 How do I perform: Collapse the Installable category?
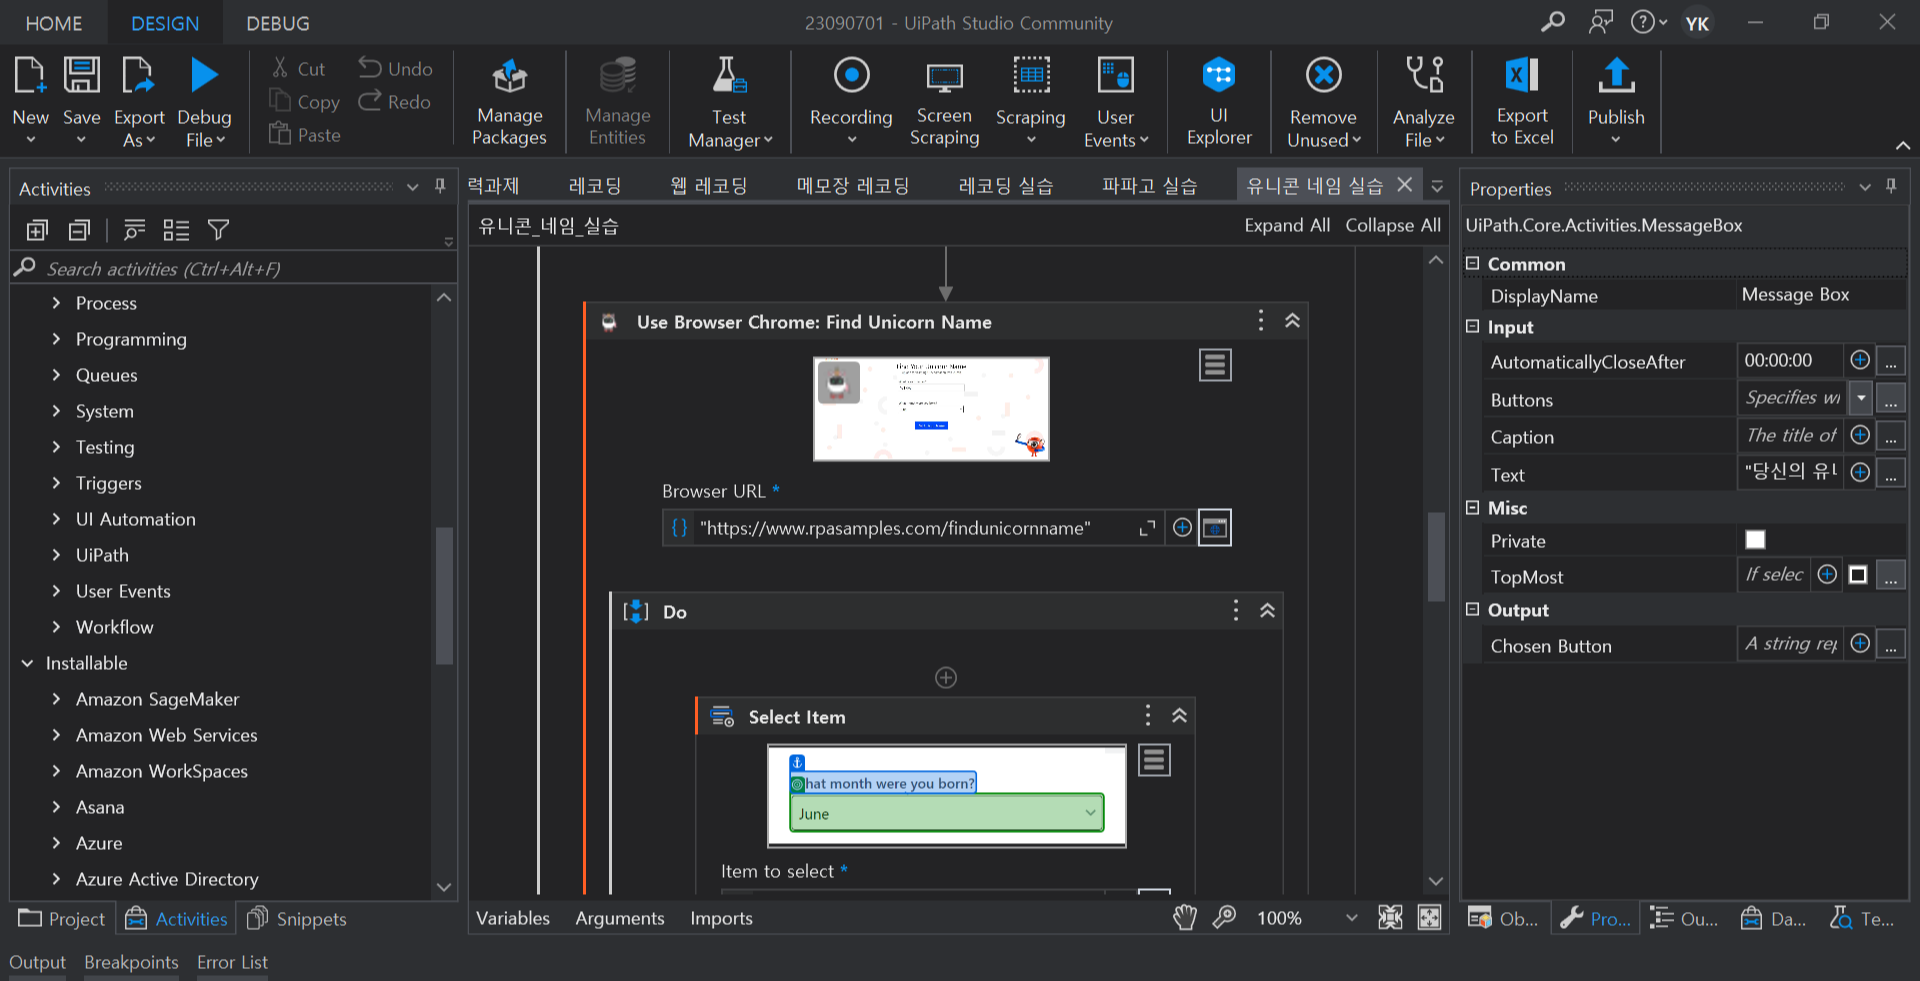(27, 663)
